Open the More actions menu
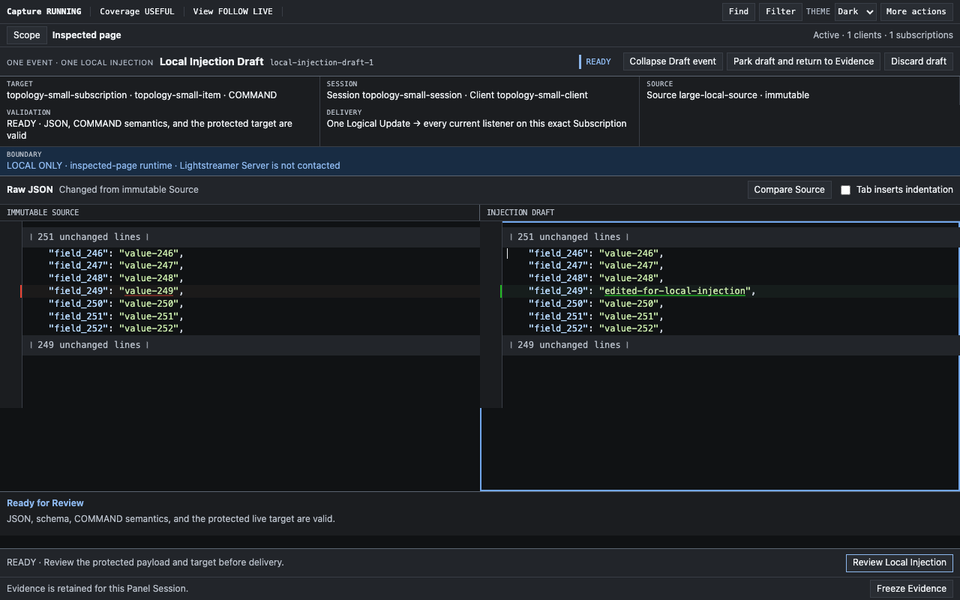The height and width of the screenshot is (600, 960). (916, 12)
